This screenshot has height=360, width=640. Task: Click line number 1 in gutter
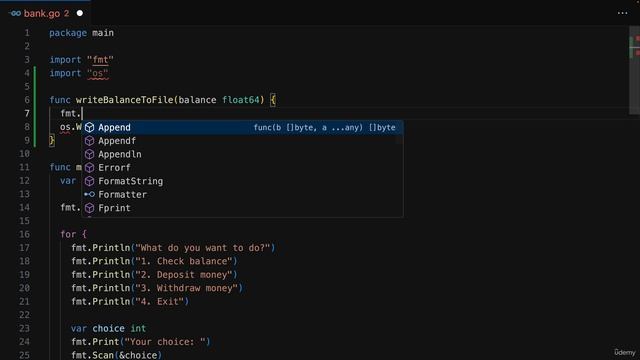click(x=27, y=33)
